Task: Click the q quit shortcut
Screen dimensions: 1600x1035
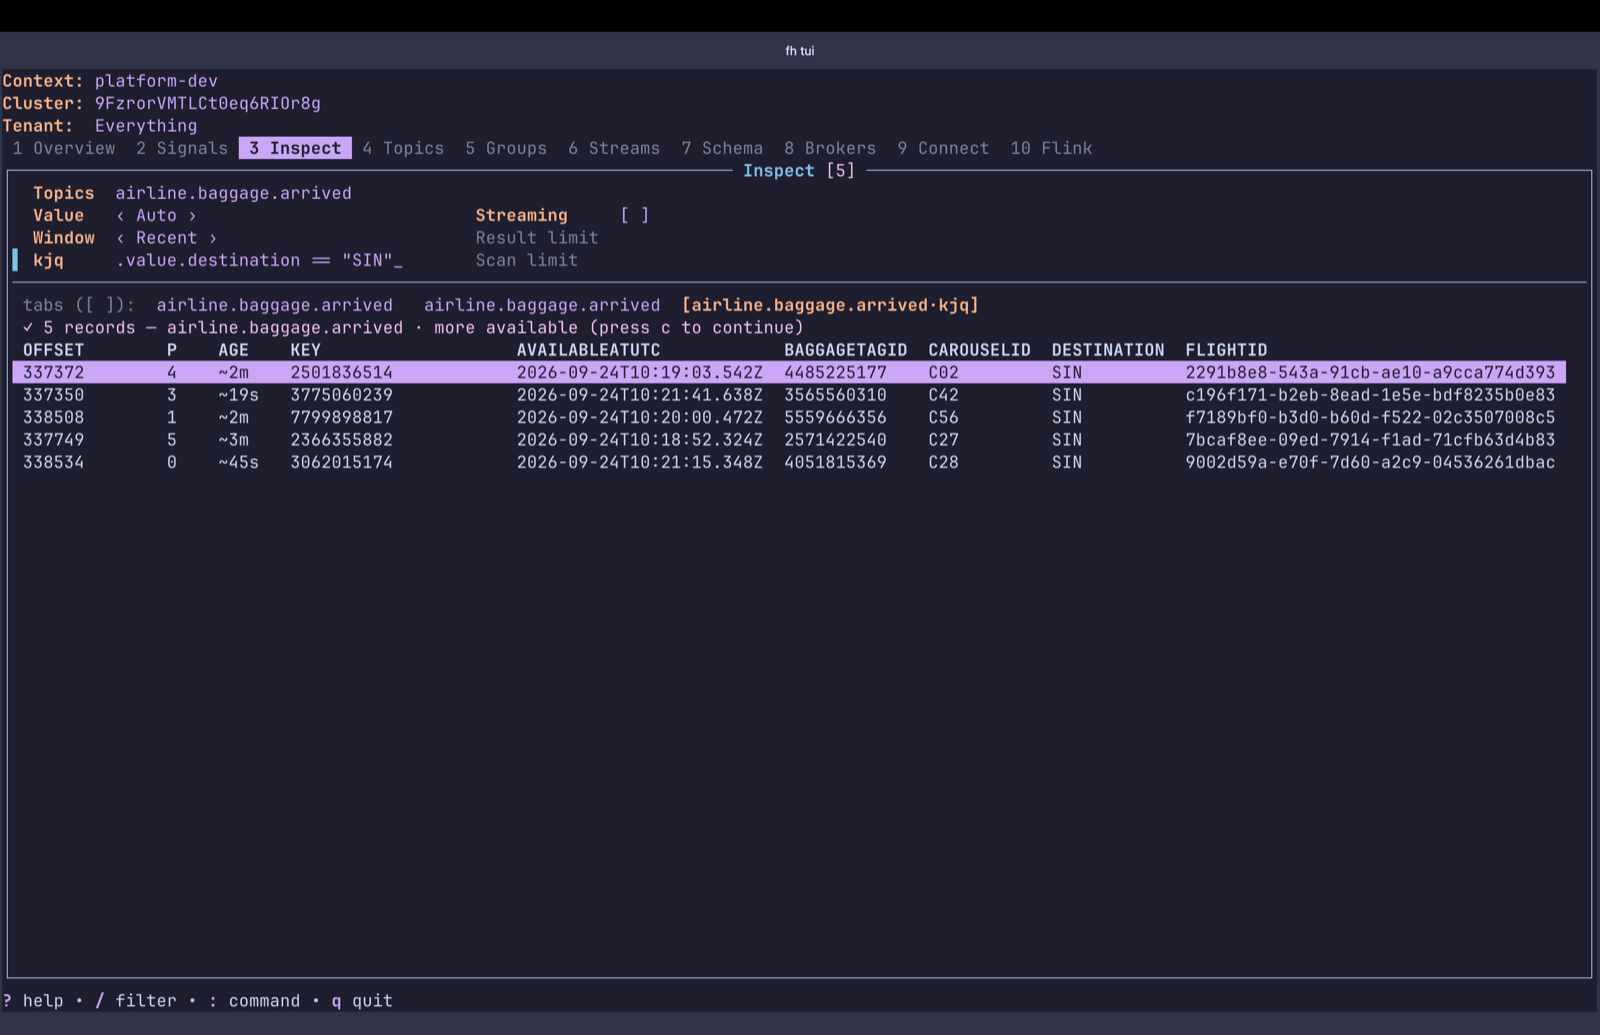Action: pos(362,1001)
